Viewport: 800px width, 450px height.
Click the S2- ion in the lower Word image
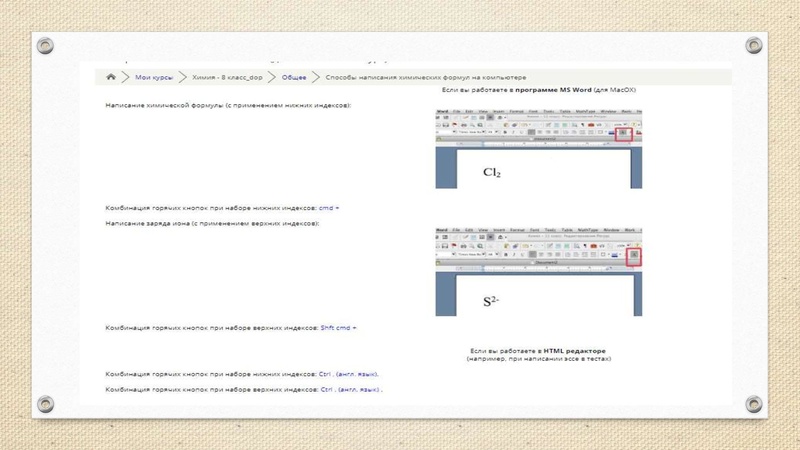pyautogui.click(x=491, y=300)
